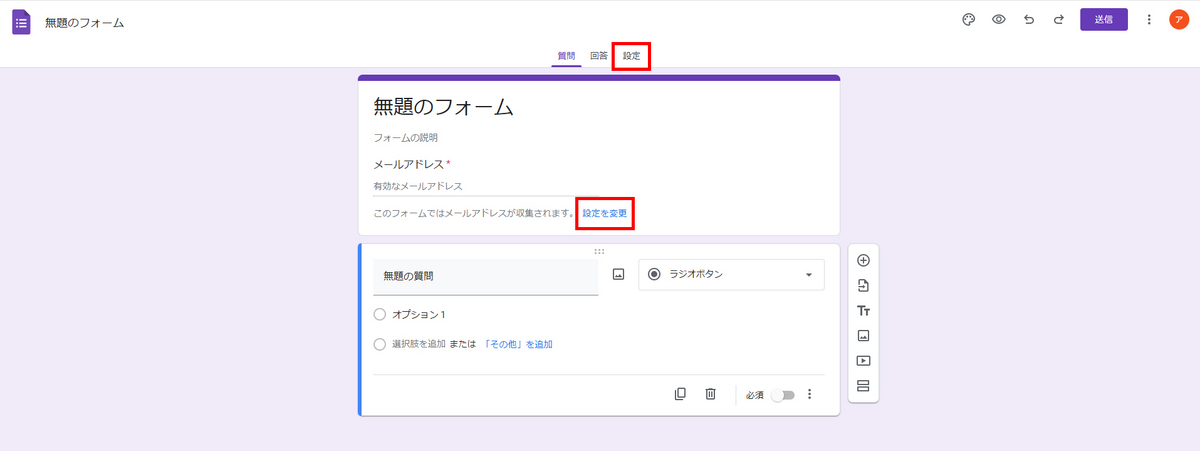The image size is (1200, 451).
Task: Delete the current question
Action: pyautogui.click(x=710, y=394)
